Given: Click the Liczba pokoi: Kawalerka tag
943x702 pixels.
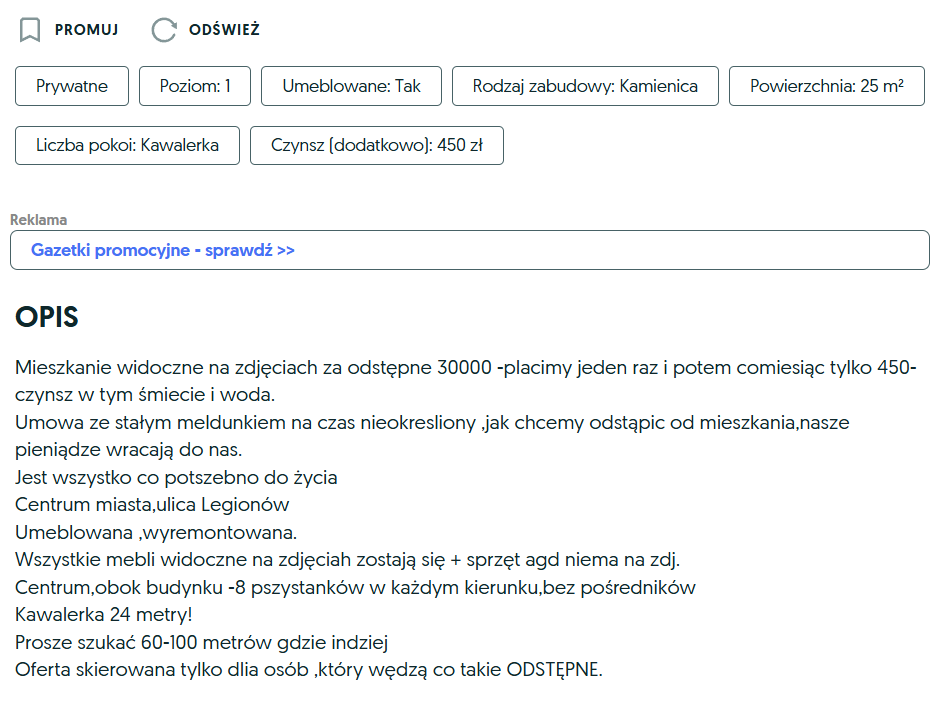Looking at the screenshot, I should (127, 145).
